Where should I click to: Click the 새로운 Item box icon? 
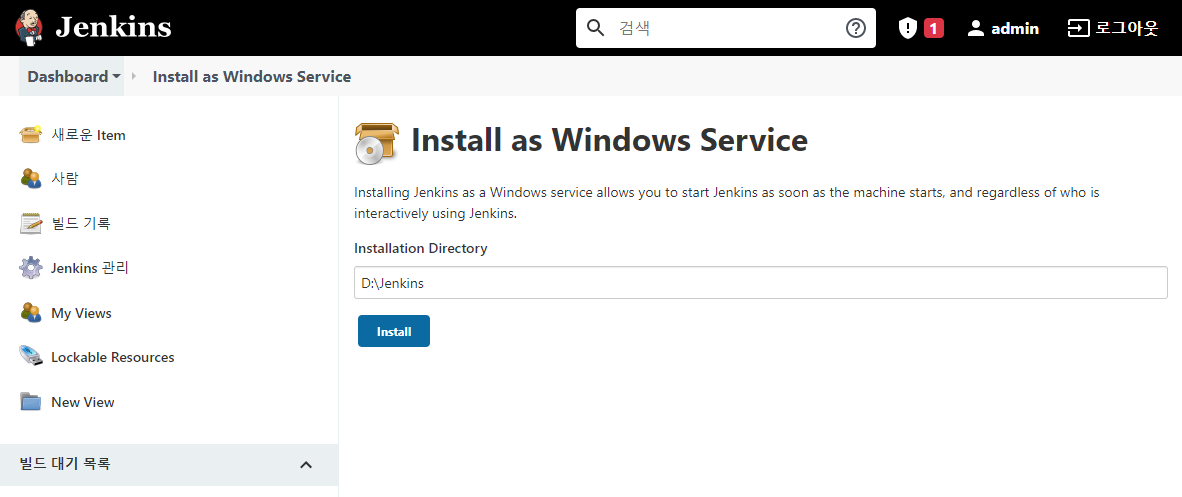(x=31, y=135)
